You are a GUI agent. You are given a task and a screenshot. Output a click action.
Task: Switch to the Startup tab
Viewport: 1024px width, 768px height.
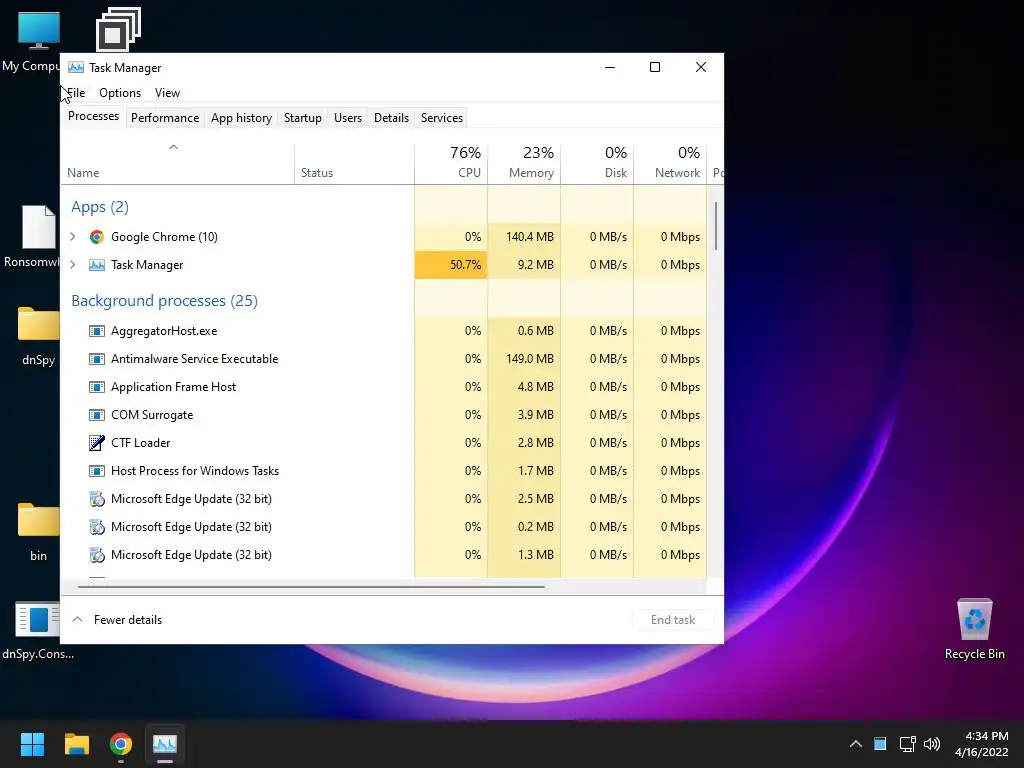(302, 118)
